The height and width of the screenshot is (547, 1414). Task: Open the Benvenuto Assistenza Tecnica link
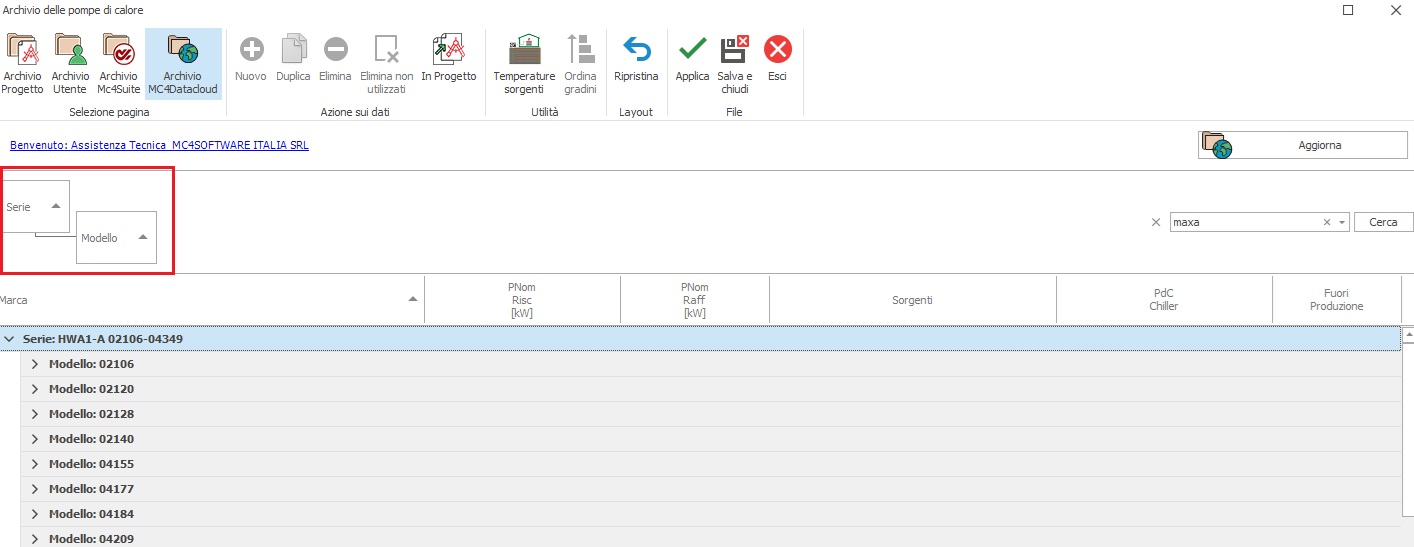[x=159, y=145]
